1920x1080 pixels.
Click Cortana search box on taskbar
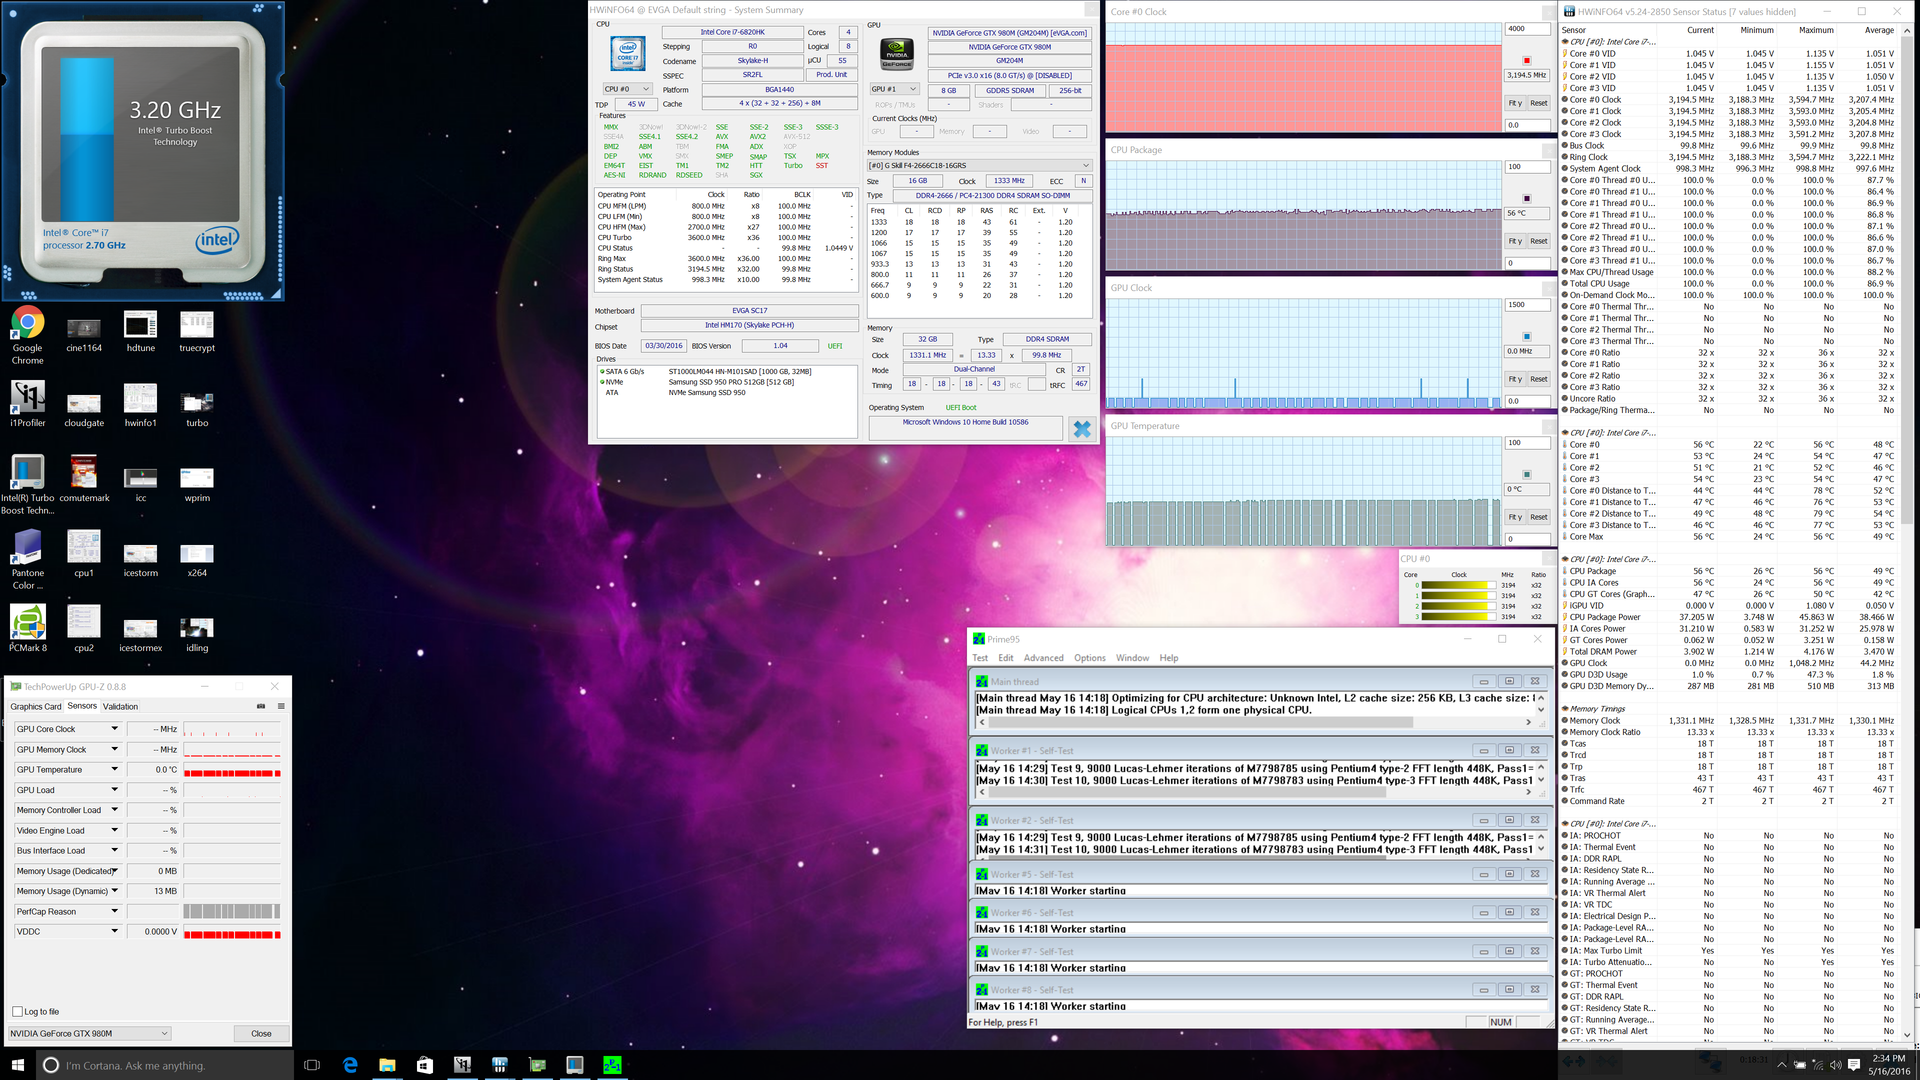(x=164, y=1065)
